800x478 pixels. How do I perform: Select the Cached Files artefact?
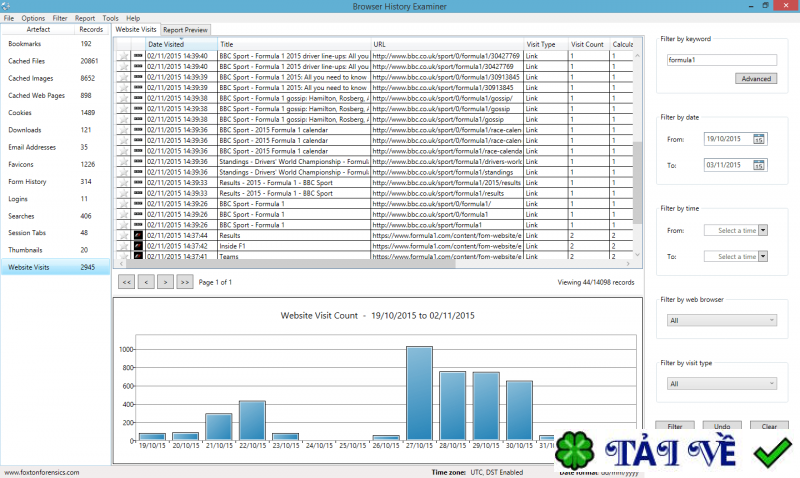click(55, 61)
